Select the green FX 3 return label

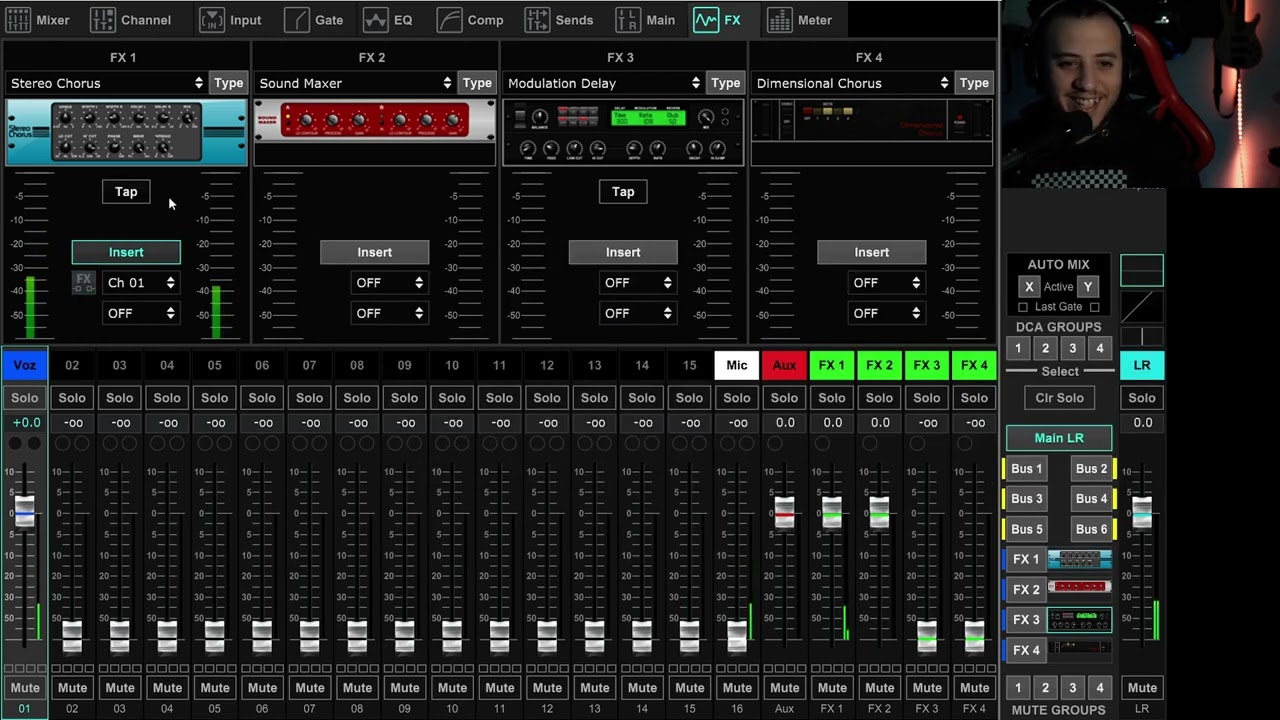tap(927, 365)
